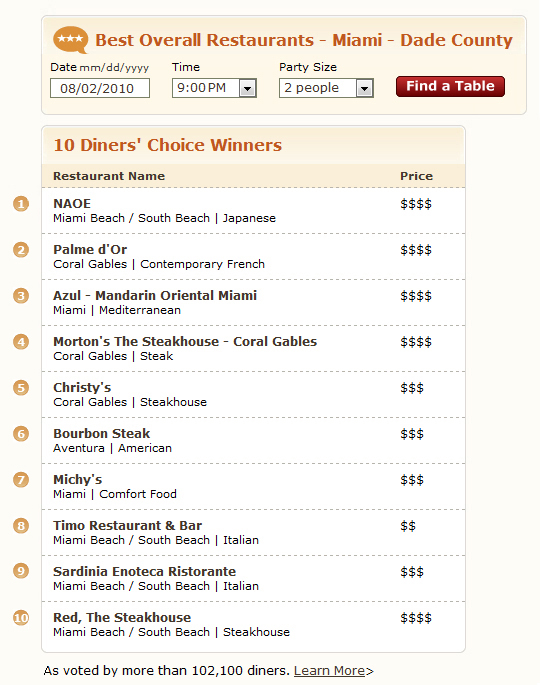Select Azul - Mandarin Oriental Miami
540x685 pixels.
pos(155,296)
